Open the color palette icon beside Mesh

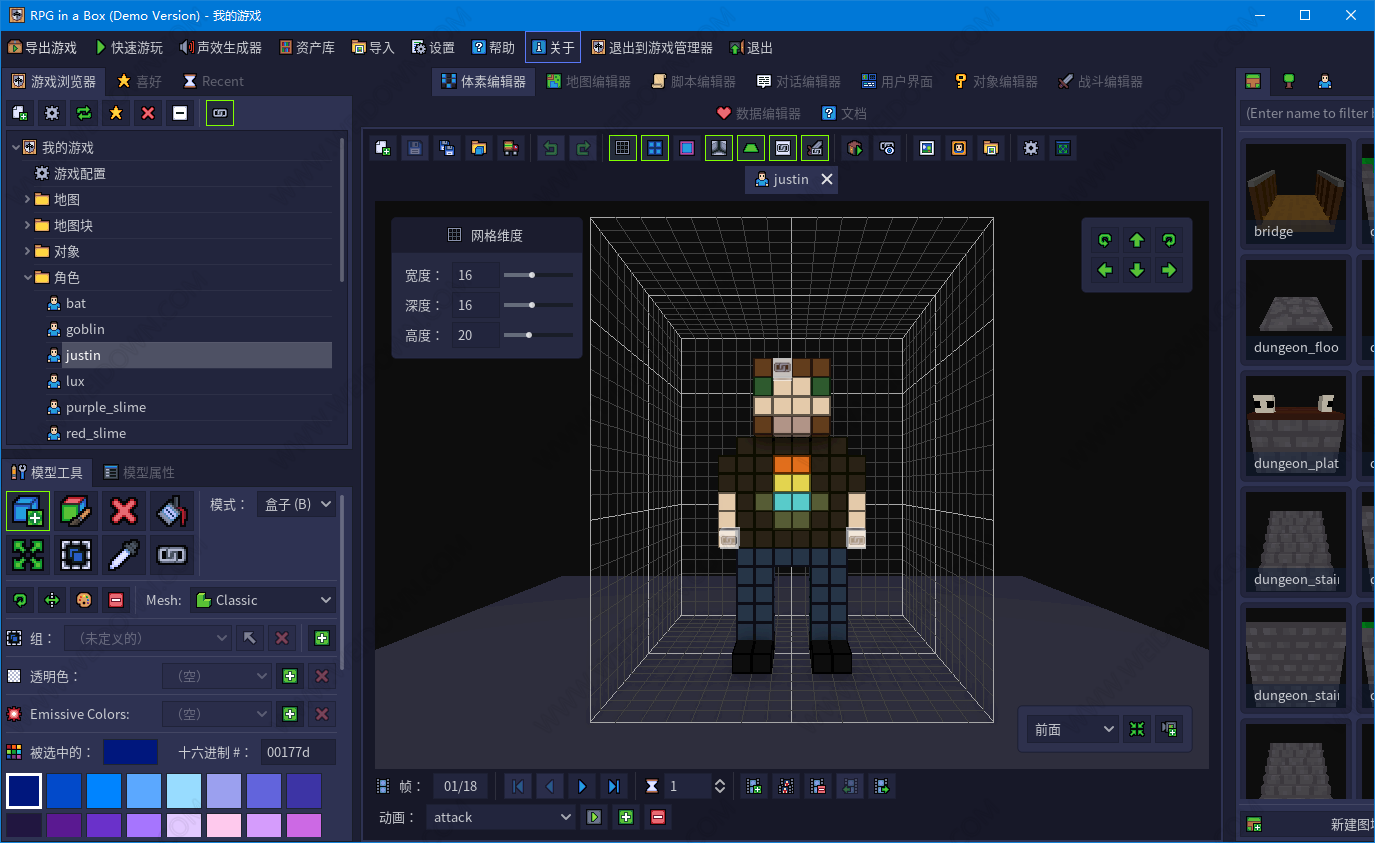(x=84, y=600)
